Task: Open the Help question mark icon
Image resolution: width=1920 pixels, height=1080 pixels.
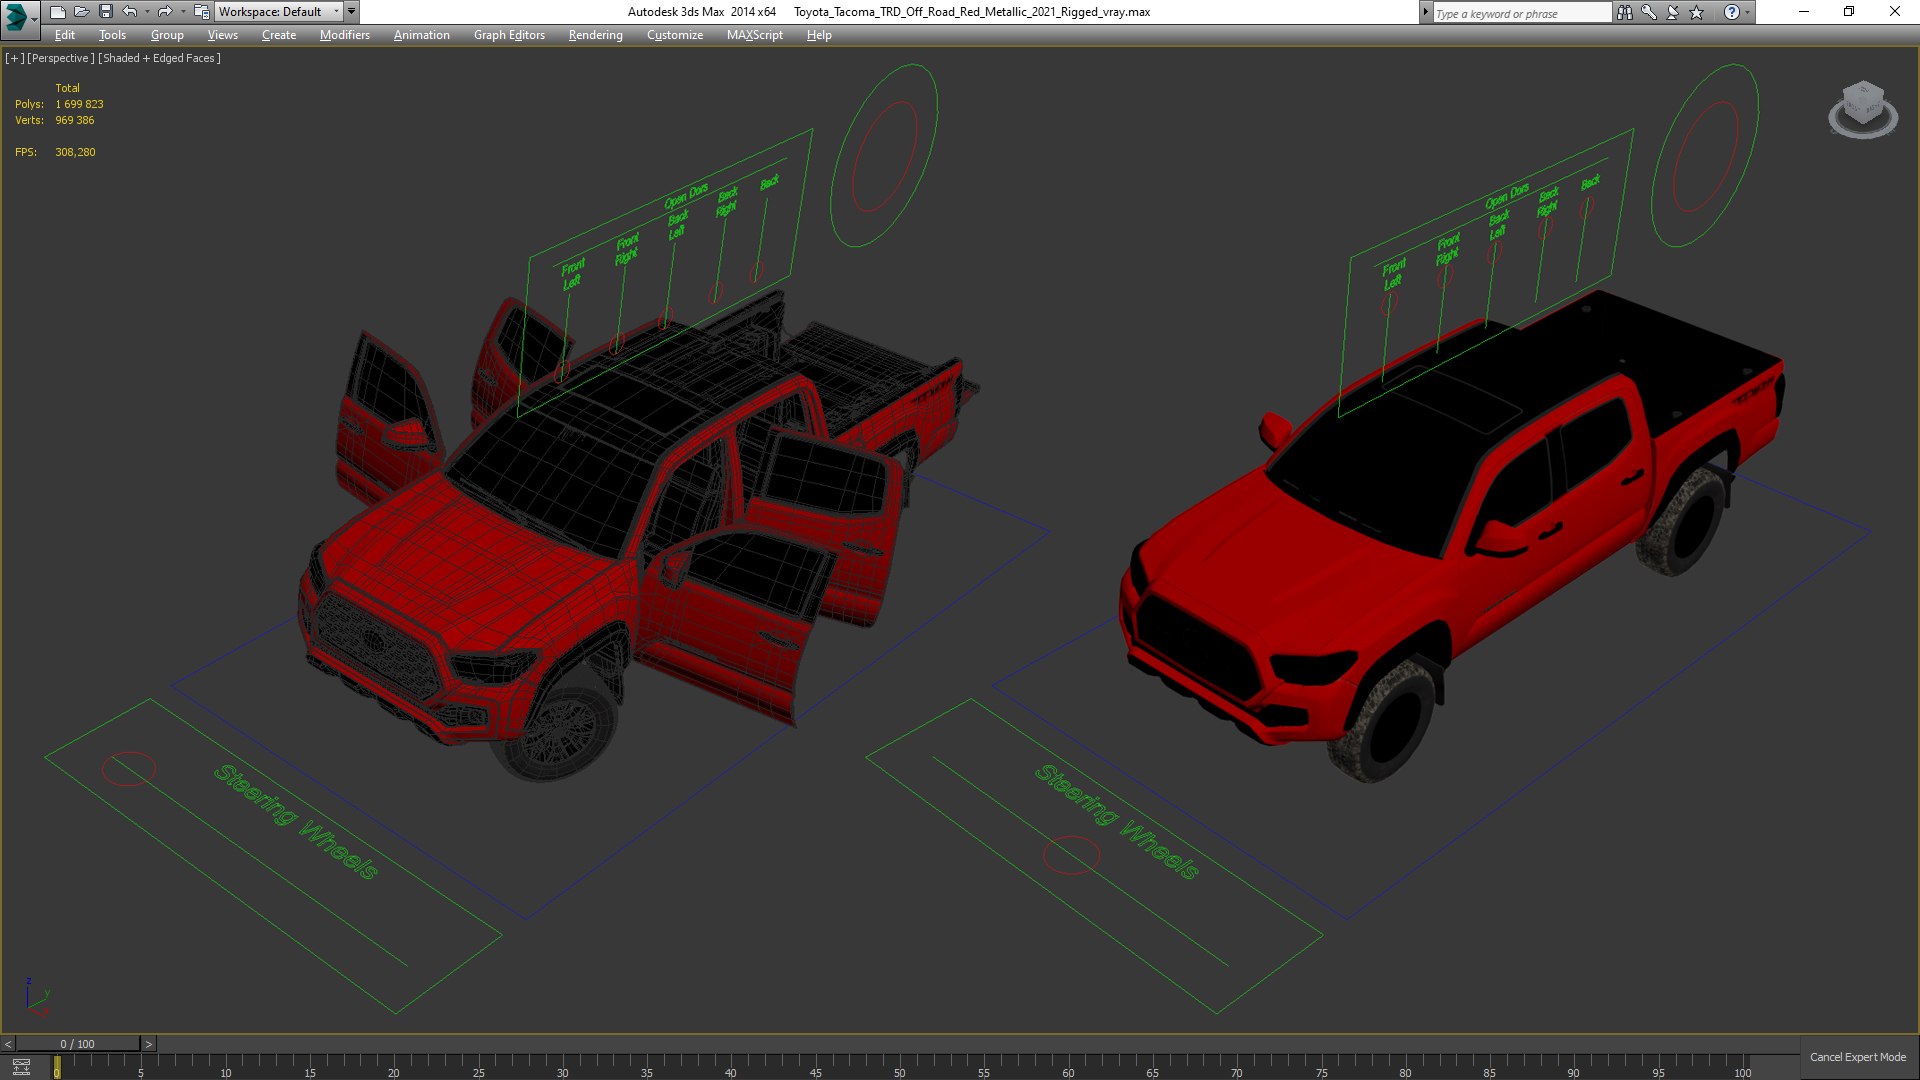Action: 1732,12
